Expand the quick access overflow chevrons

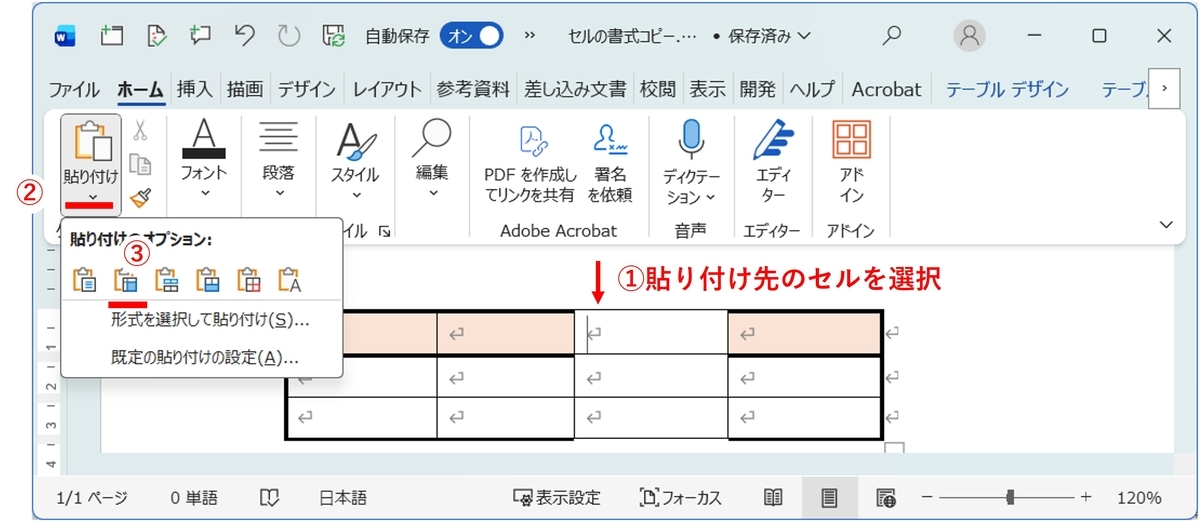(x=530, y=36)
